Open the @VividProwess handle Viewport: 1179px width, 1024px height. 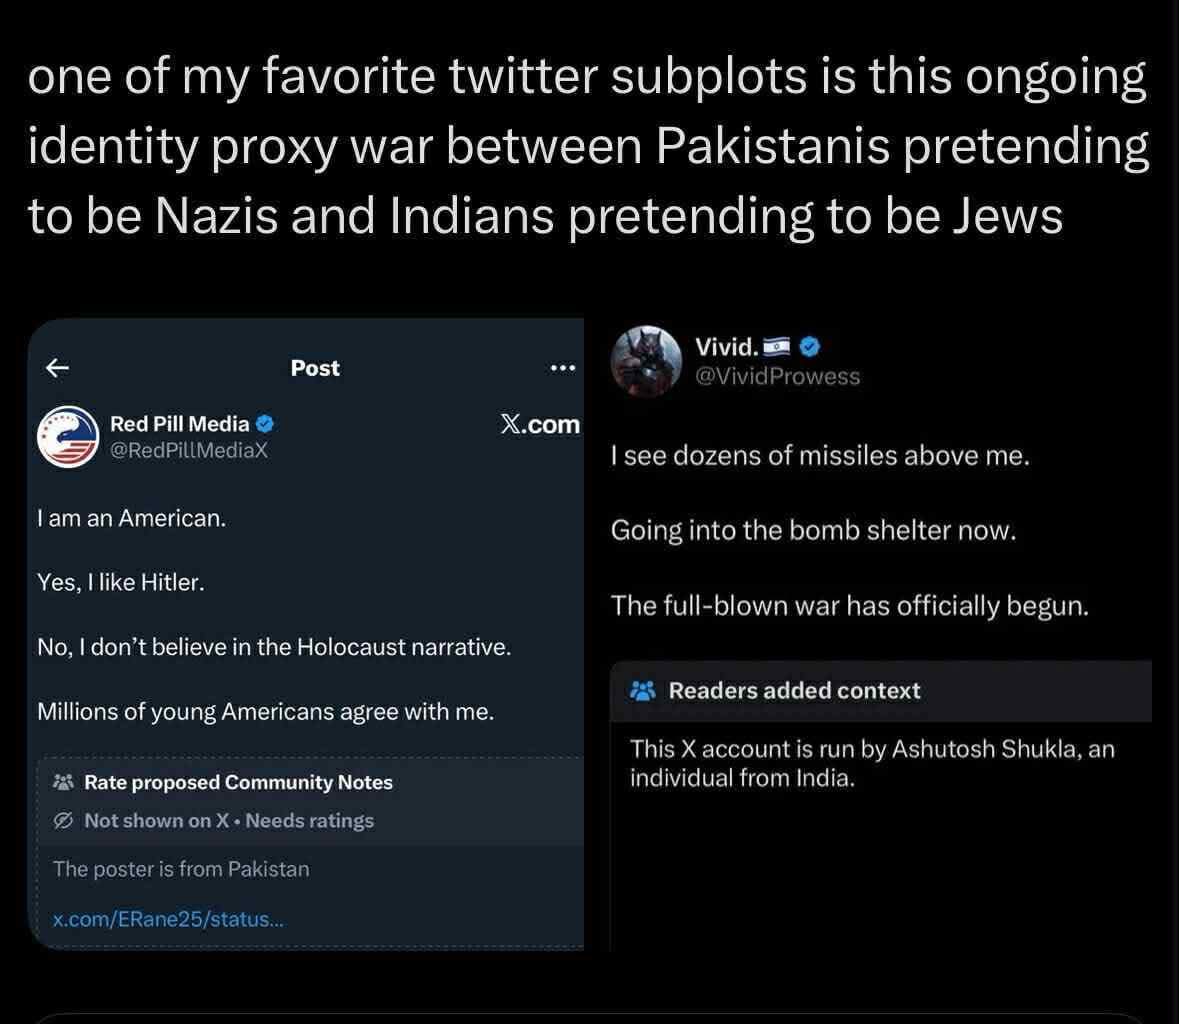click(777, 376)
